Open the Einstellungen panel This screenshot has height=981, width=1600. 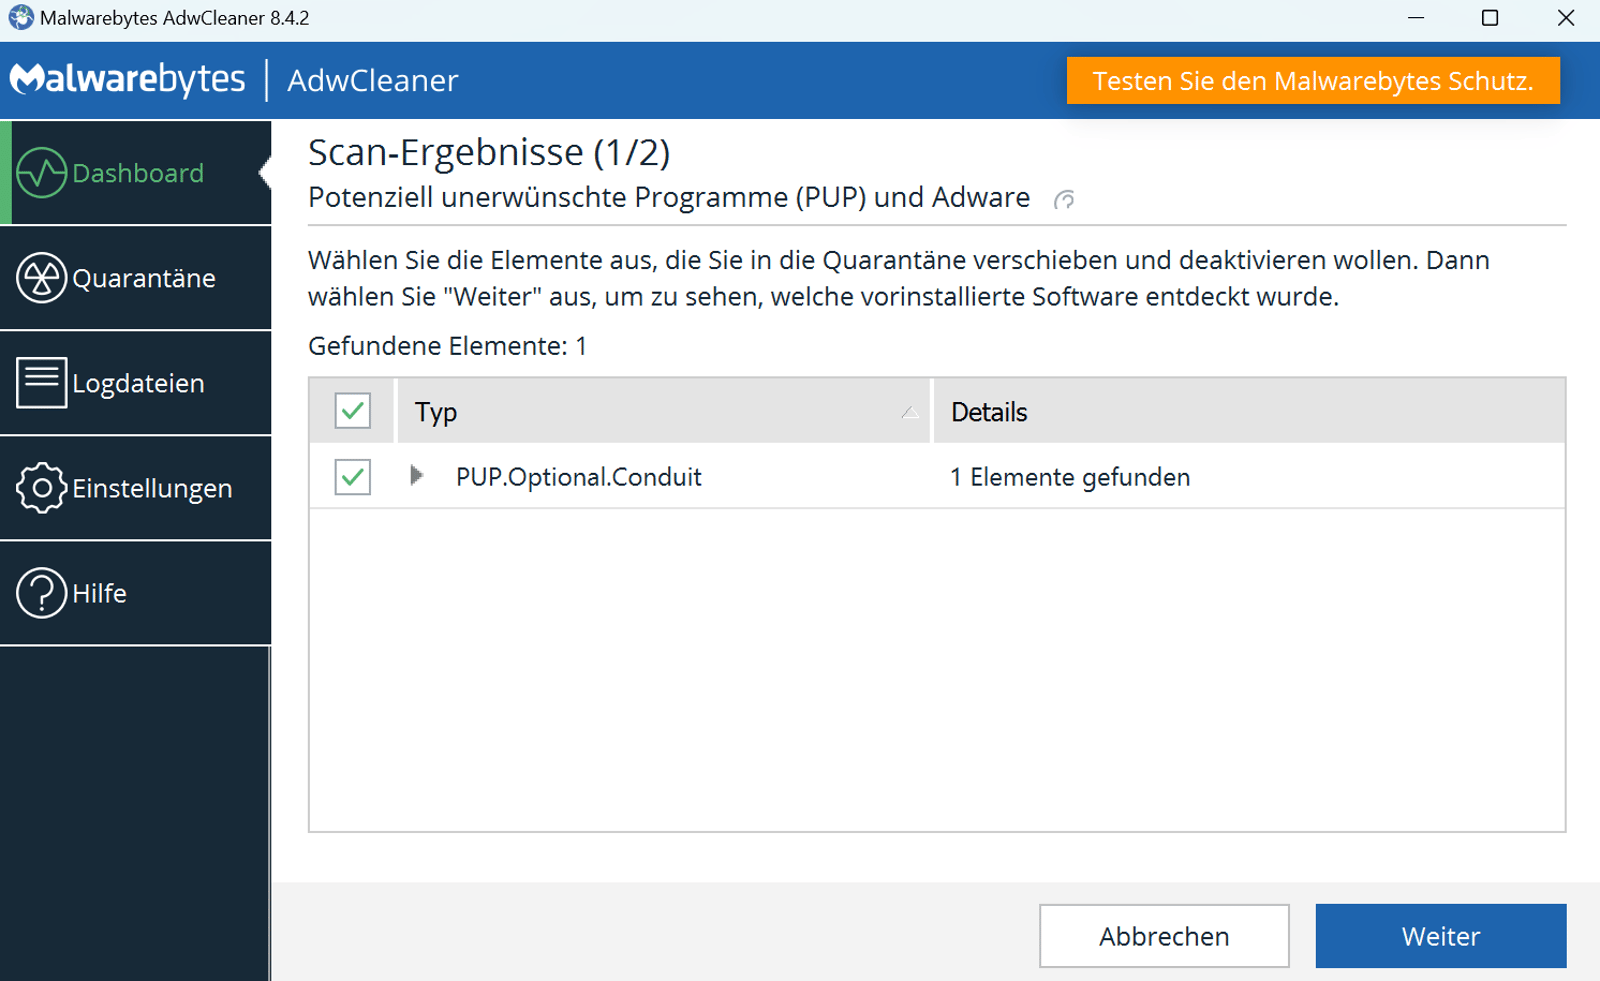point(135,489)
